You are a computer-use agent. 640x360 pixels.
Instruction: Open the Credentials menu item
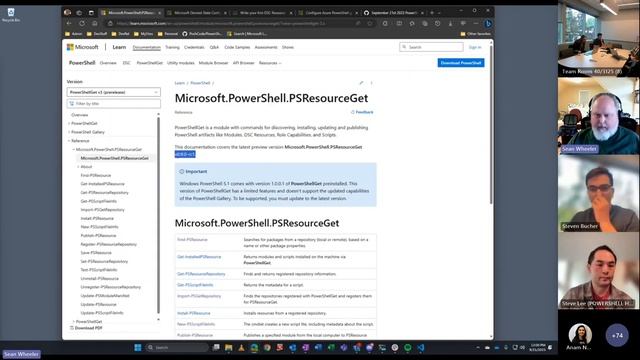(x=194, y=47)
